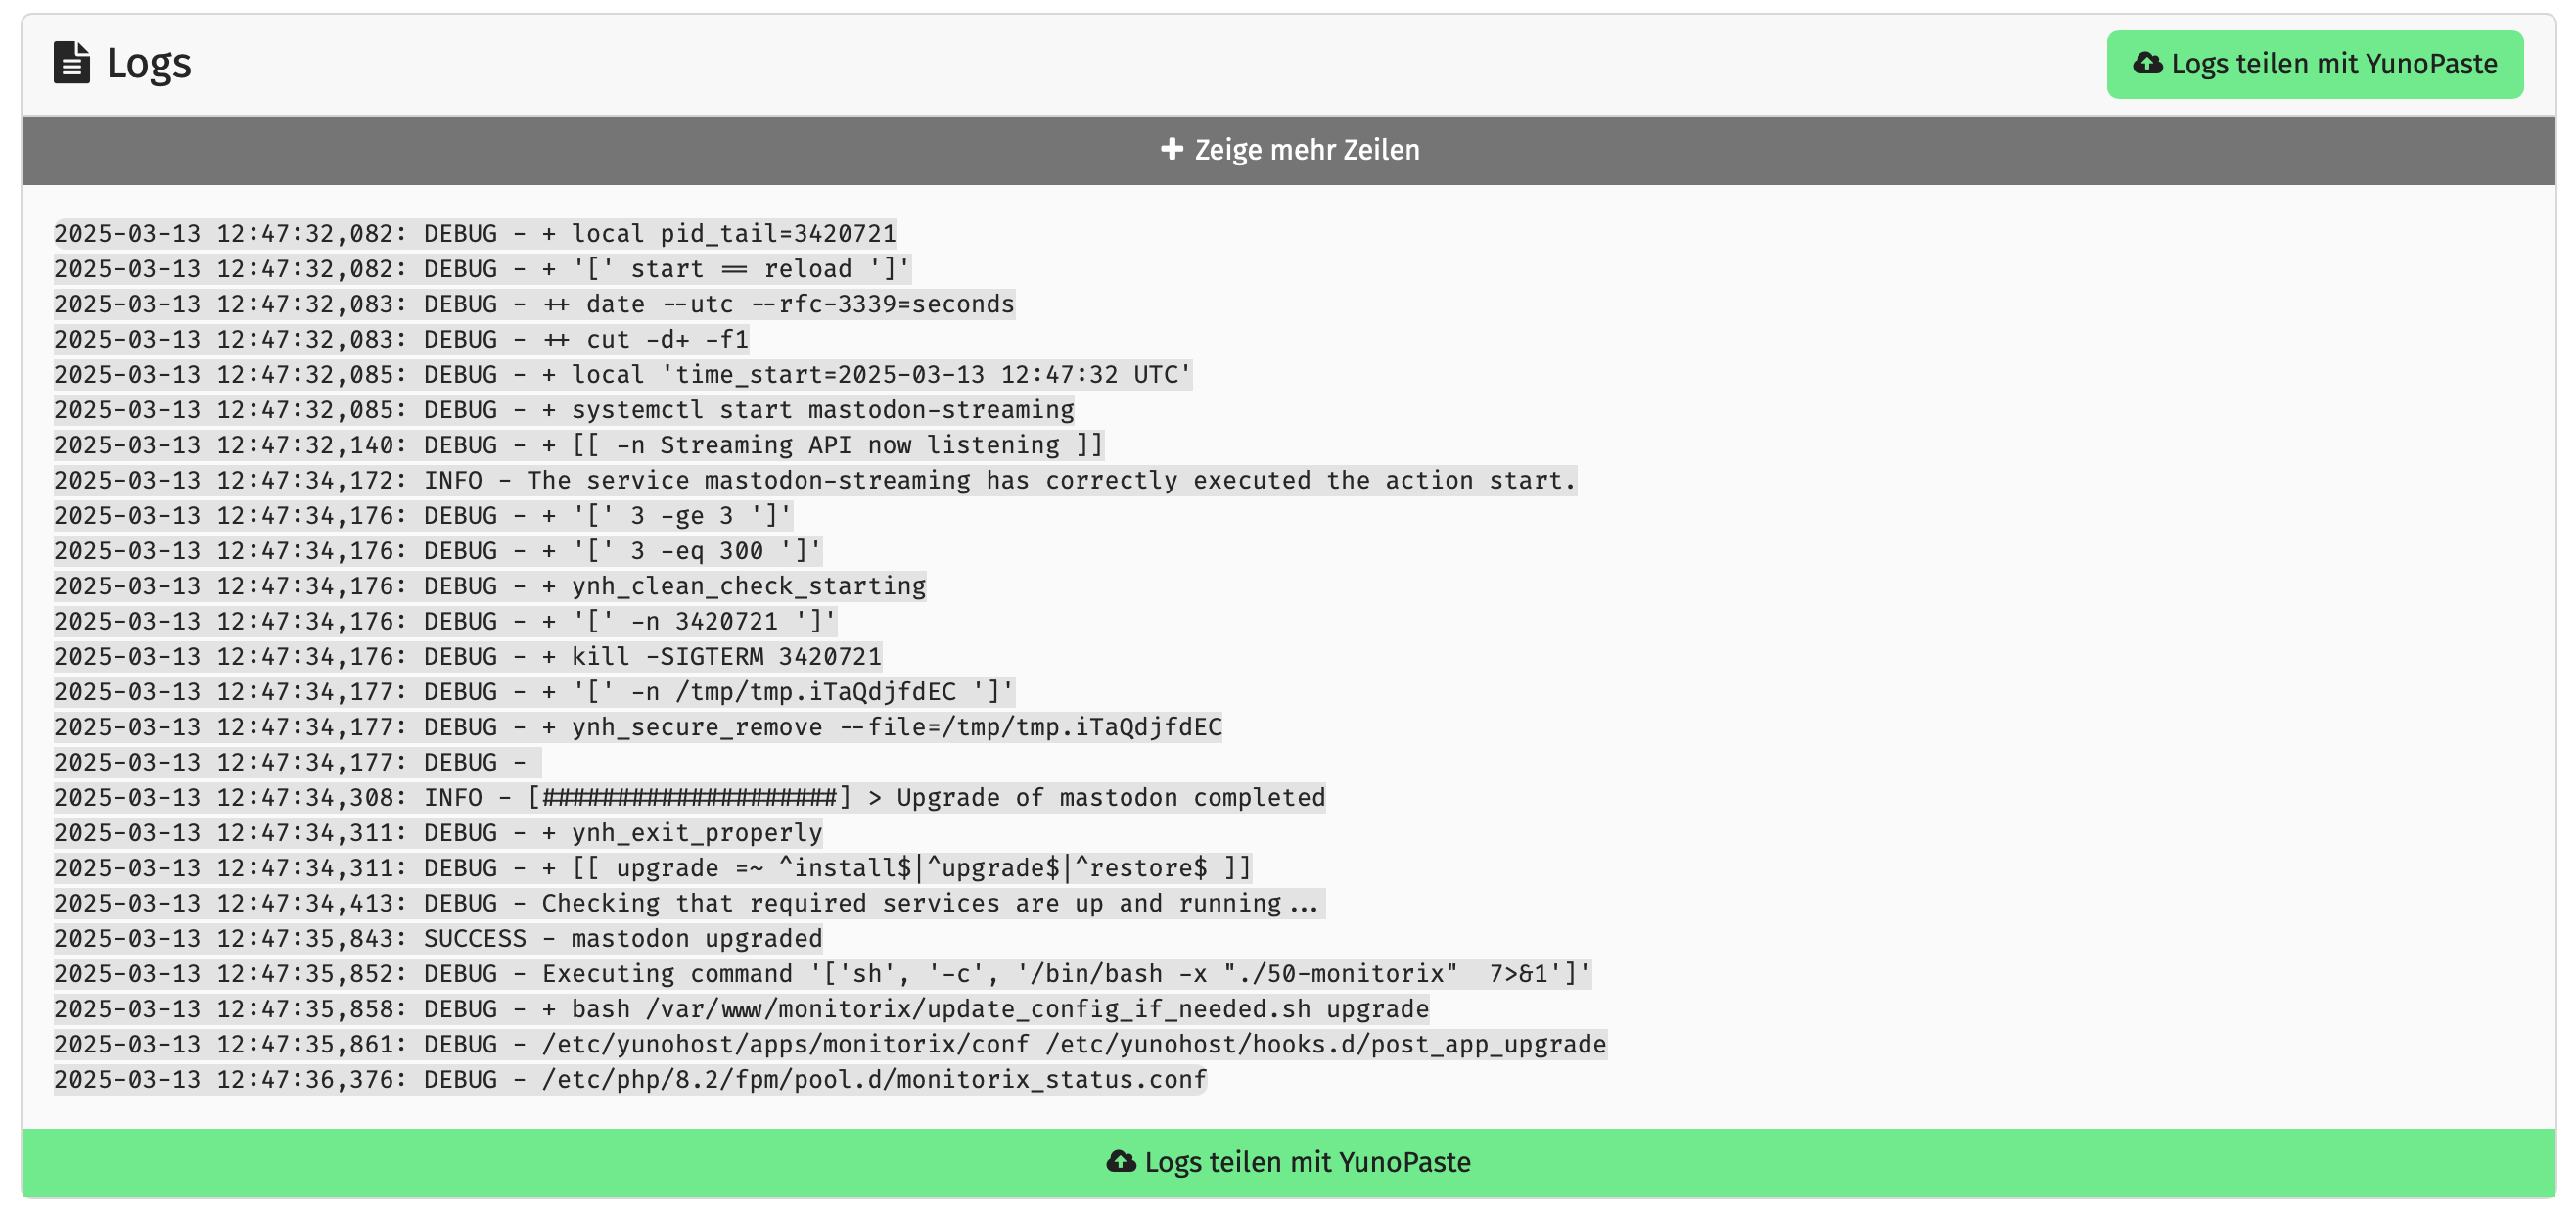Click the Logs document icon in header
Screen dimensions: 2576x1216
71,63
